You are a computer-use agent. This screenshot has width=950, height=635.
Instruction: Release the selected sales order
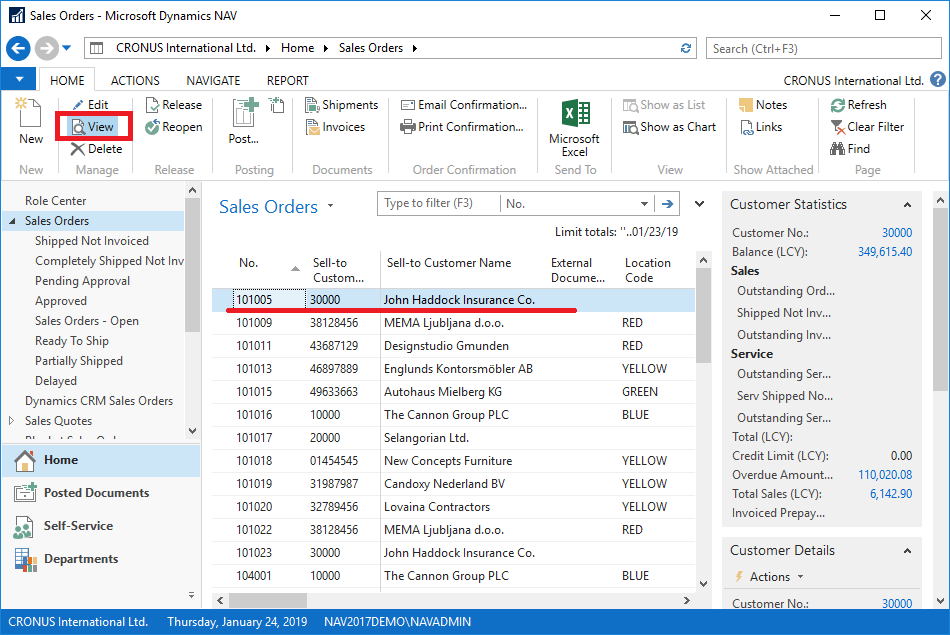coord(174,105)
